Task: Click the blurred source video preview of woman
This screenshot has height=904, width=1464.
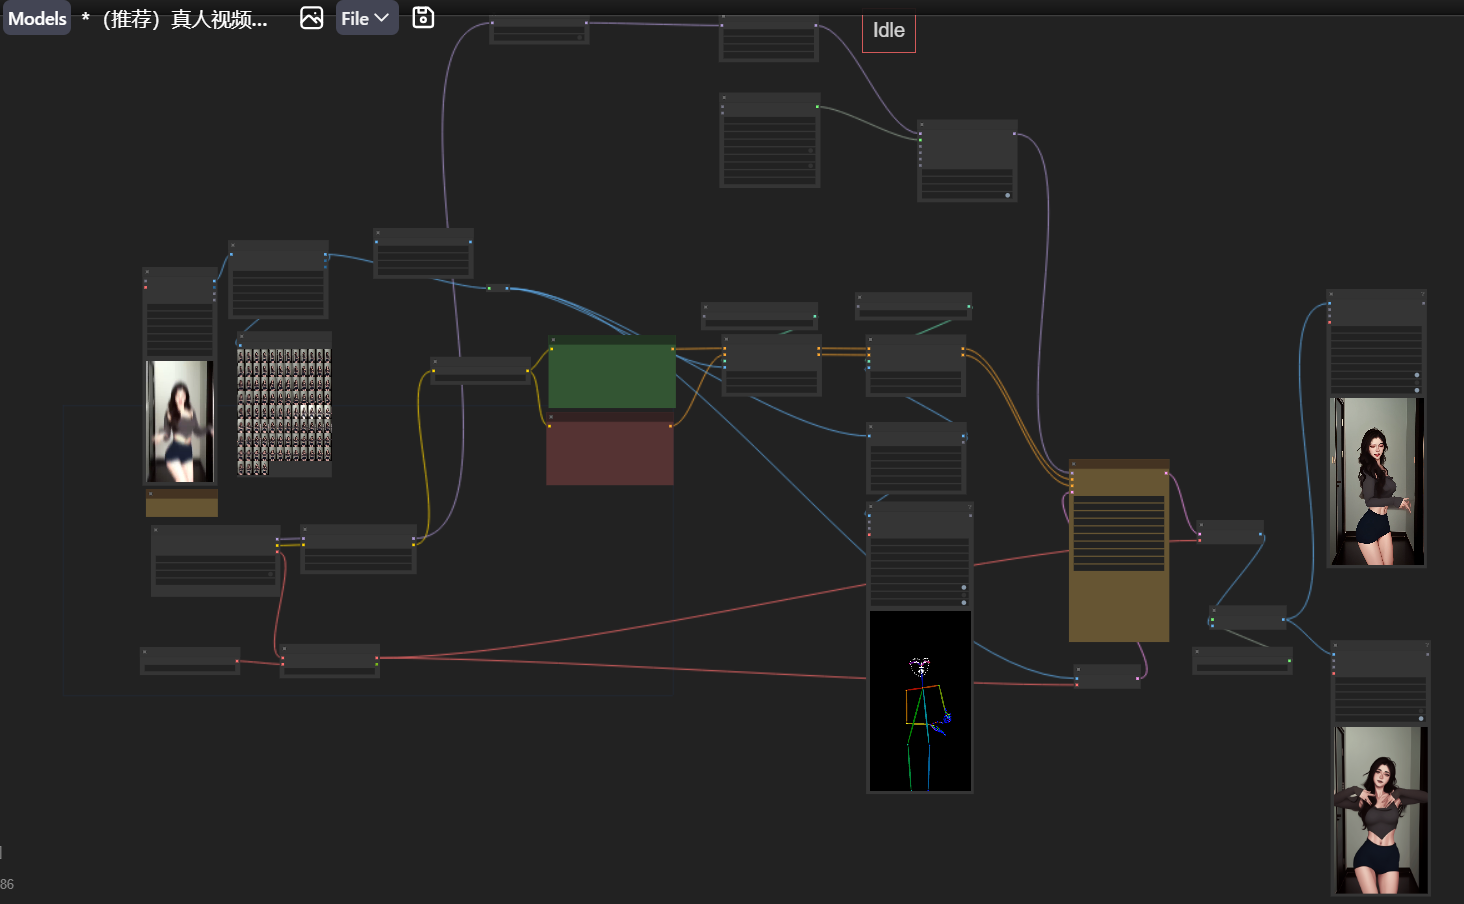Action: point(180,422)
